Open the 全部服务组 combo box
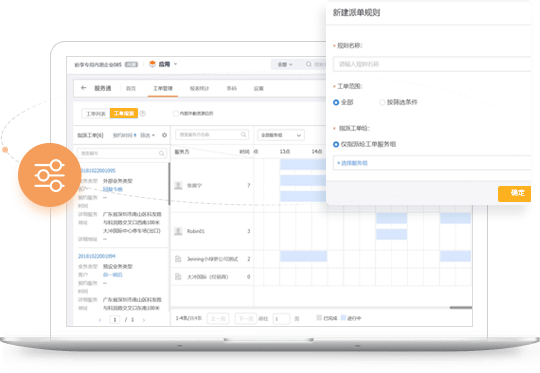 281,135
